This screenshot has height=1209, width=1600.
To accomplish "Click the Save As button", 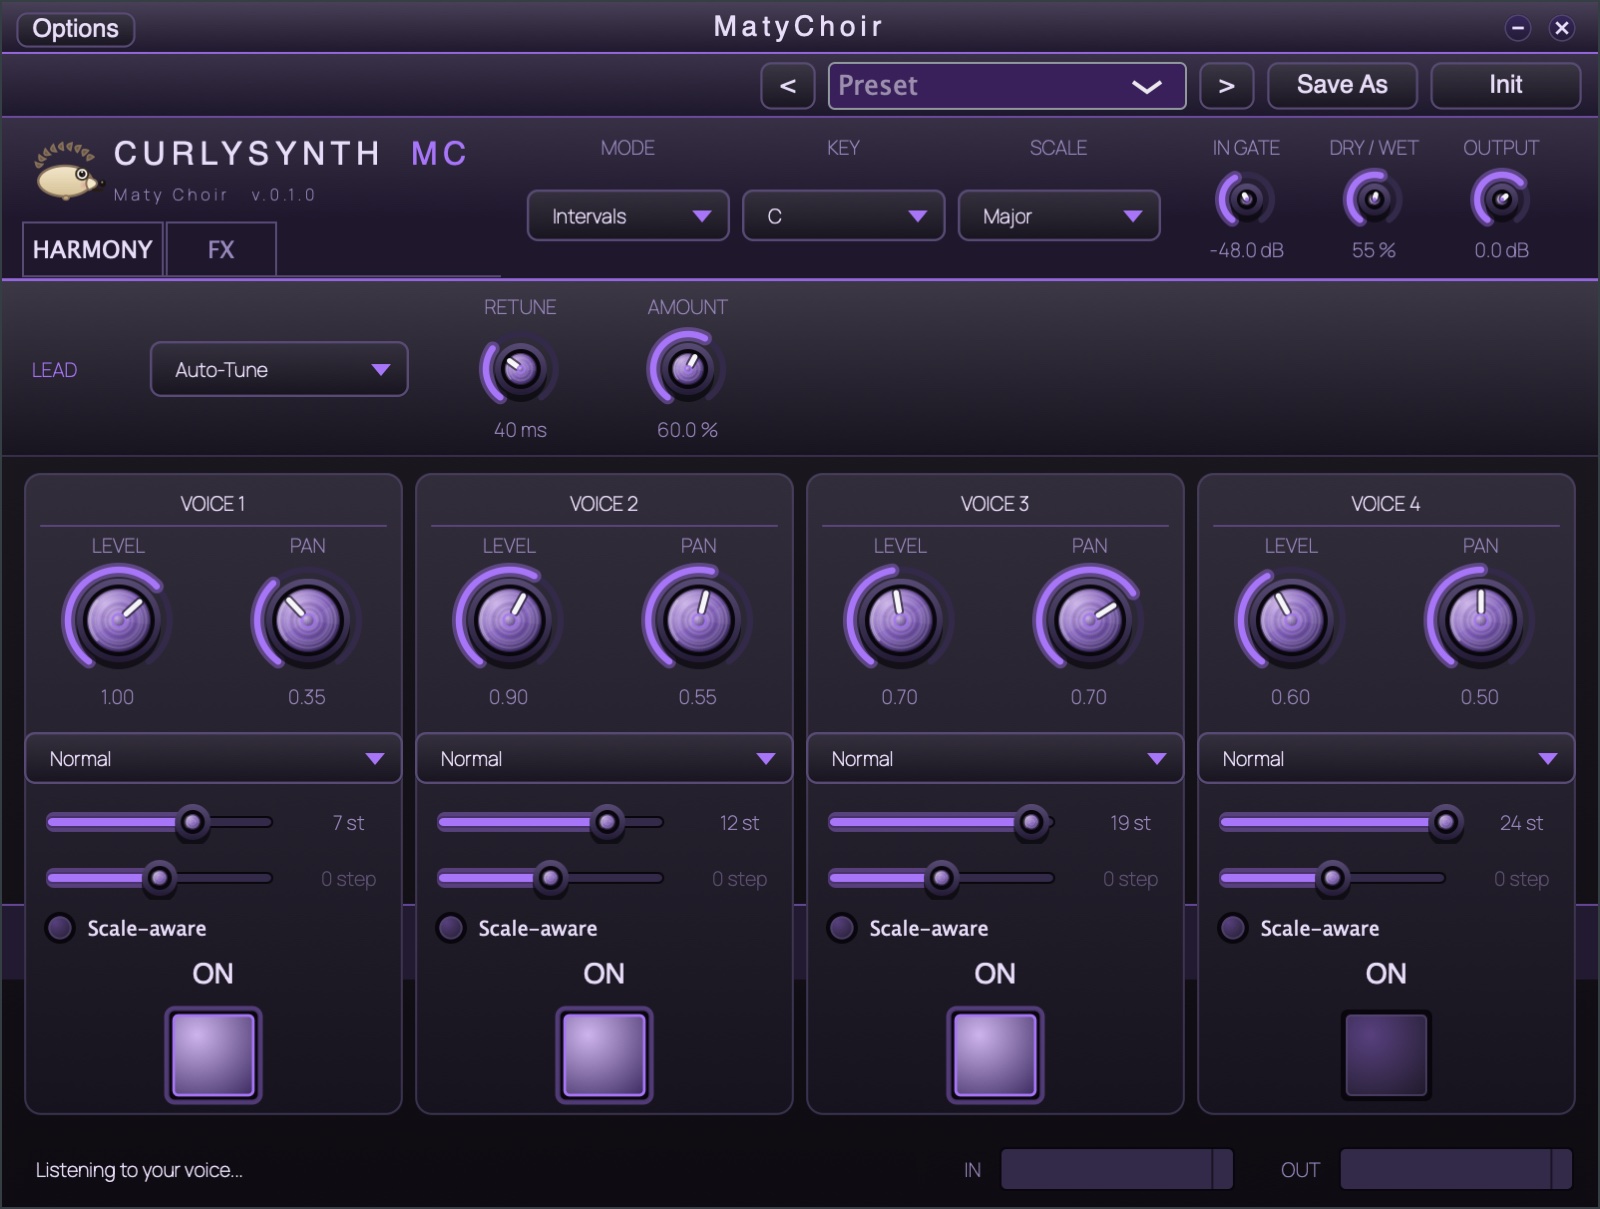I will pyautogui.click(x=1342, y=86).
